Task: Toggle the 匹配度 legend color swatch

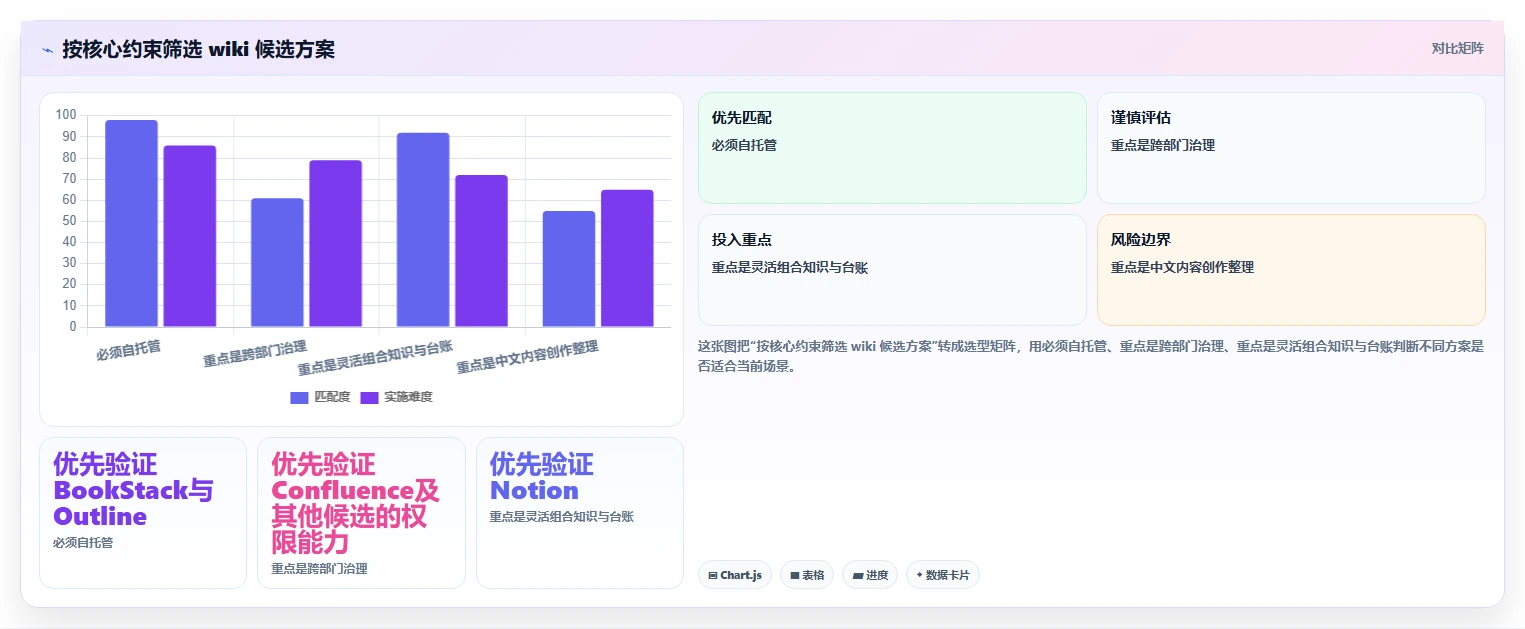Action: 300,397
